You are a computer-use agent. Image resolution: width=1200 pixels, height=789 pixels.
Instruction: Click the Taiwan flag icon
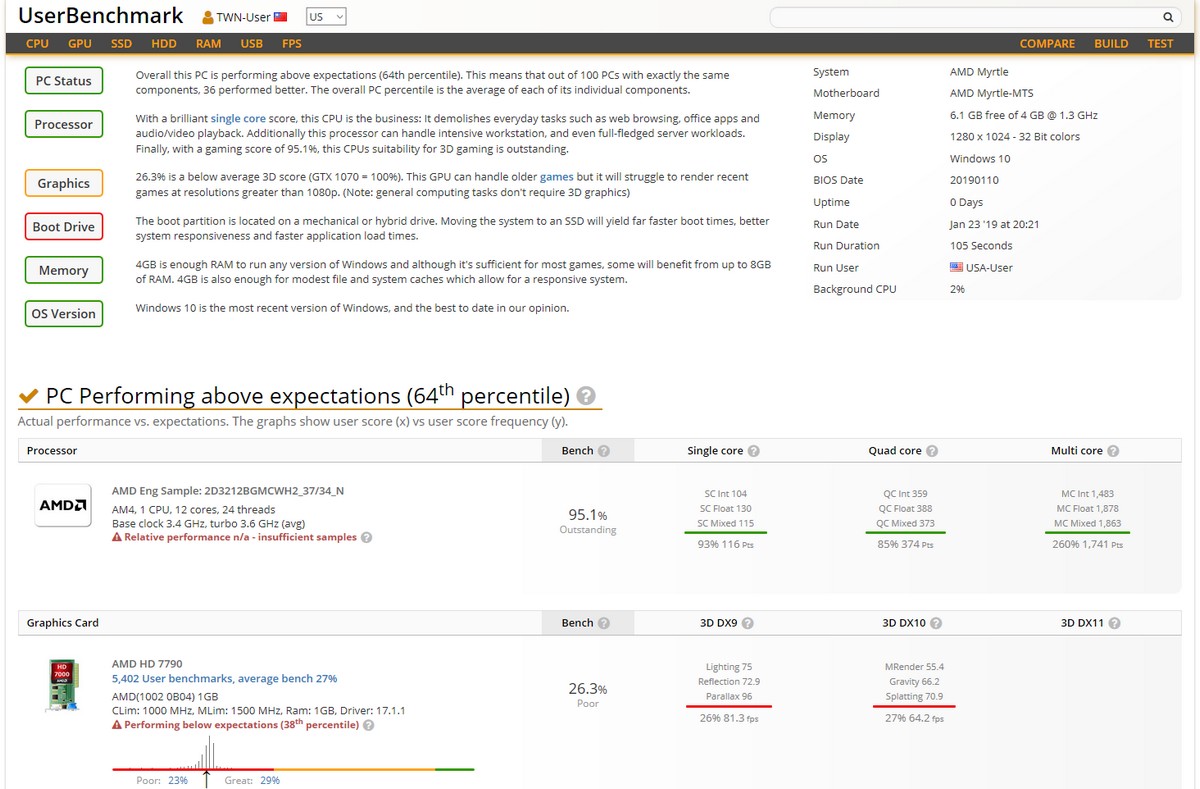(280, 17)
